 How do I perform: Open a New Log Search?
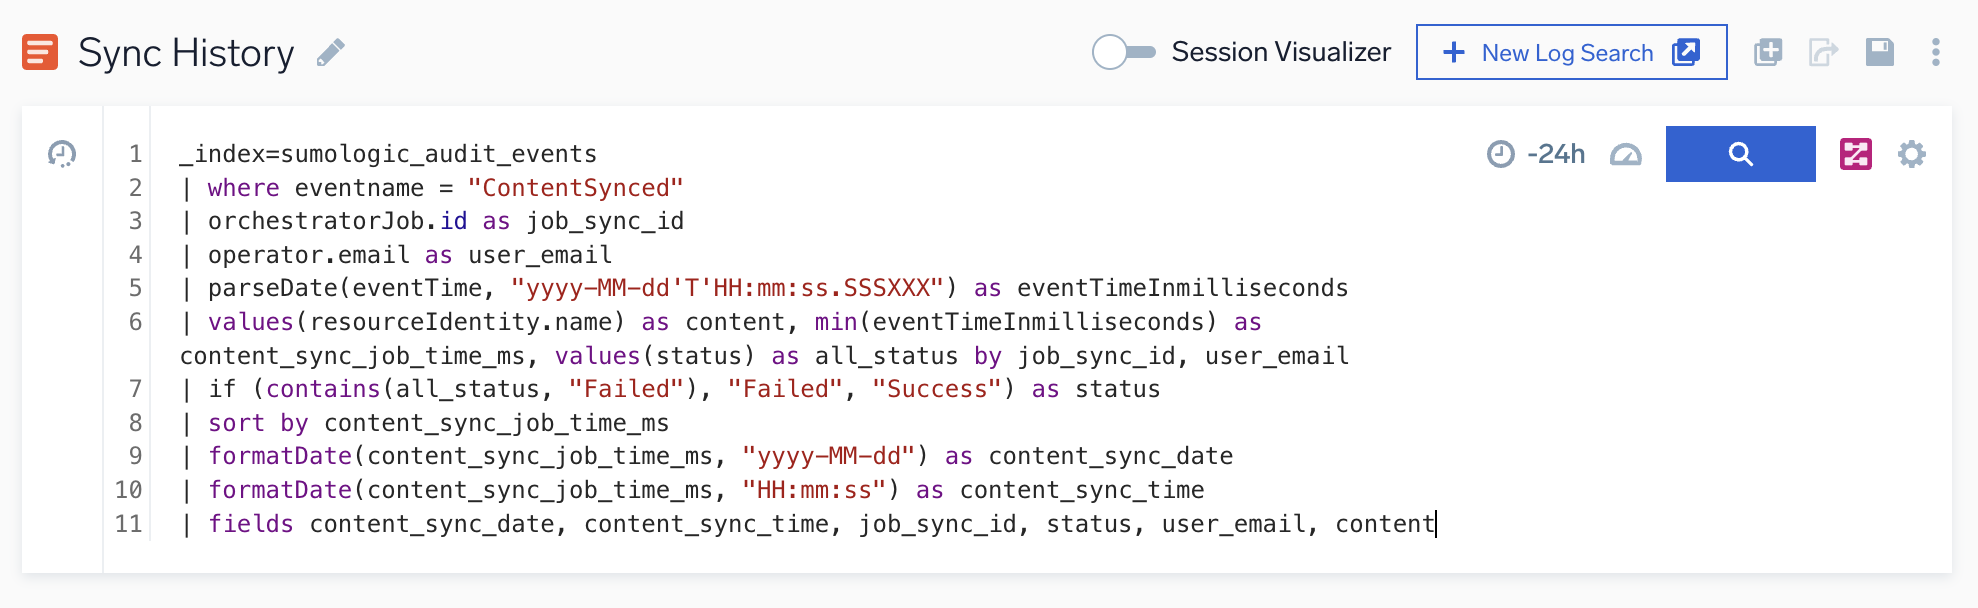point(1570,53)
